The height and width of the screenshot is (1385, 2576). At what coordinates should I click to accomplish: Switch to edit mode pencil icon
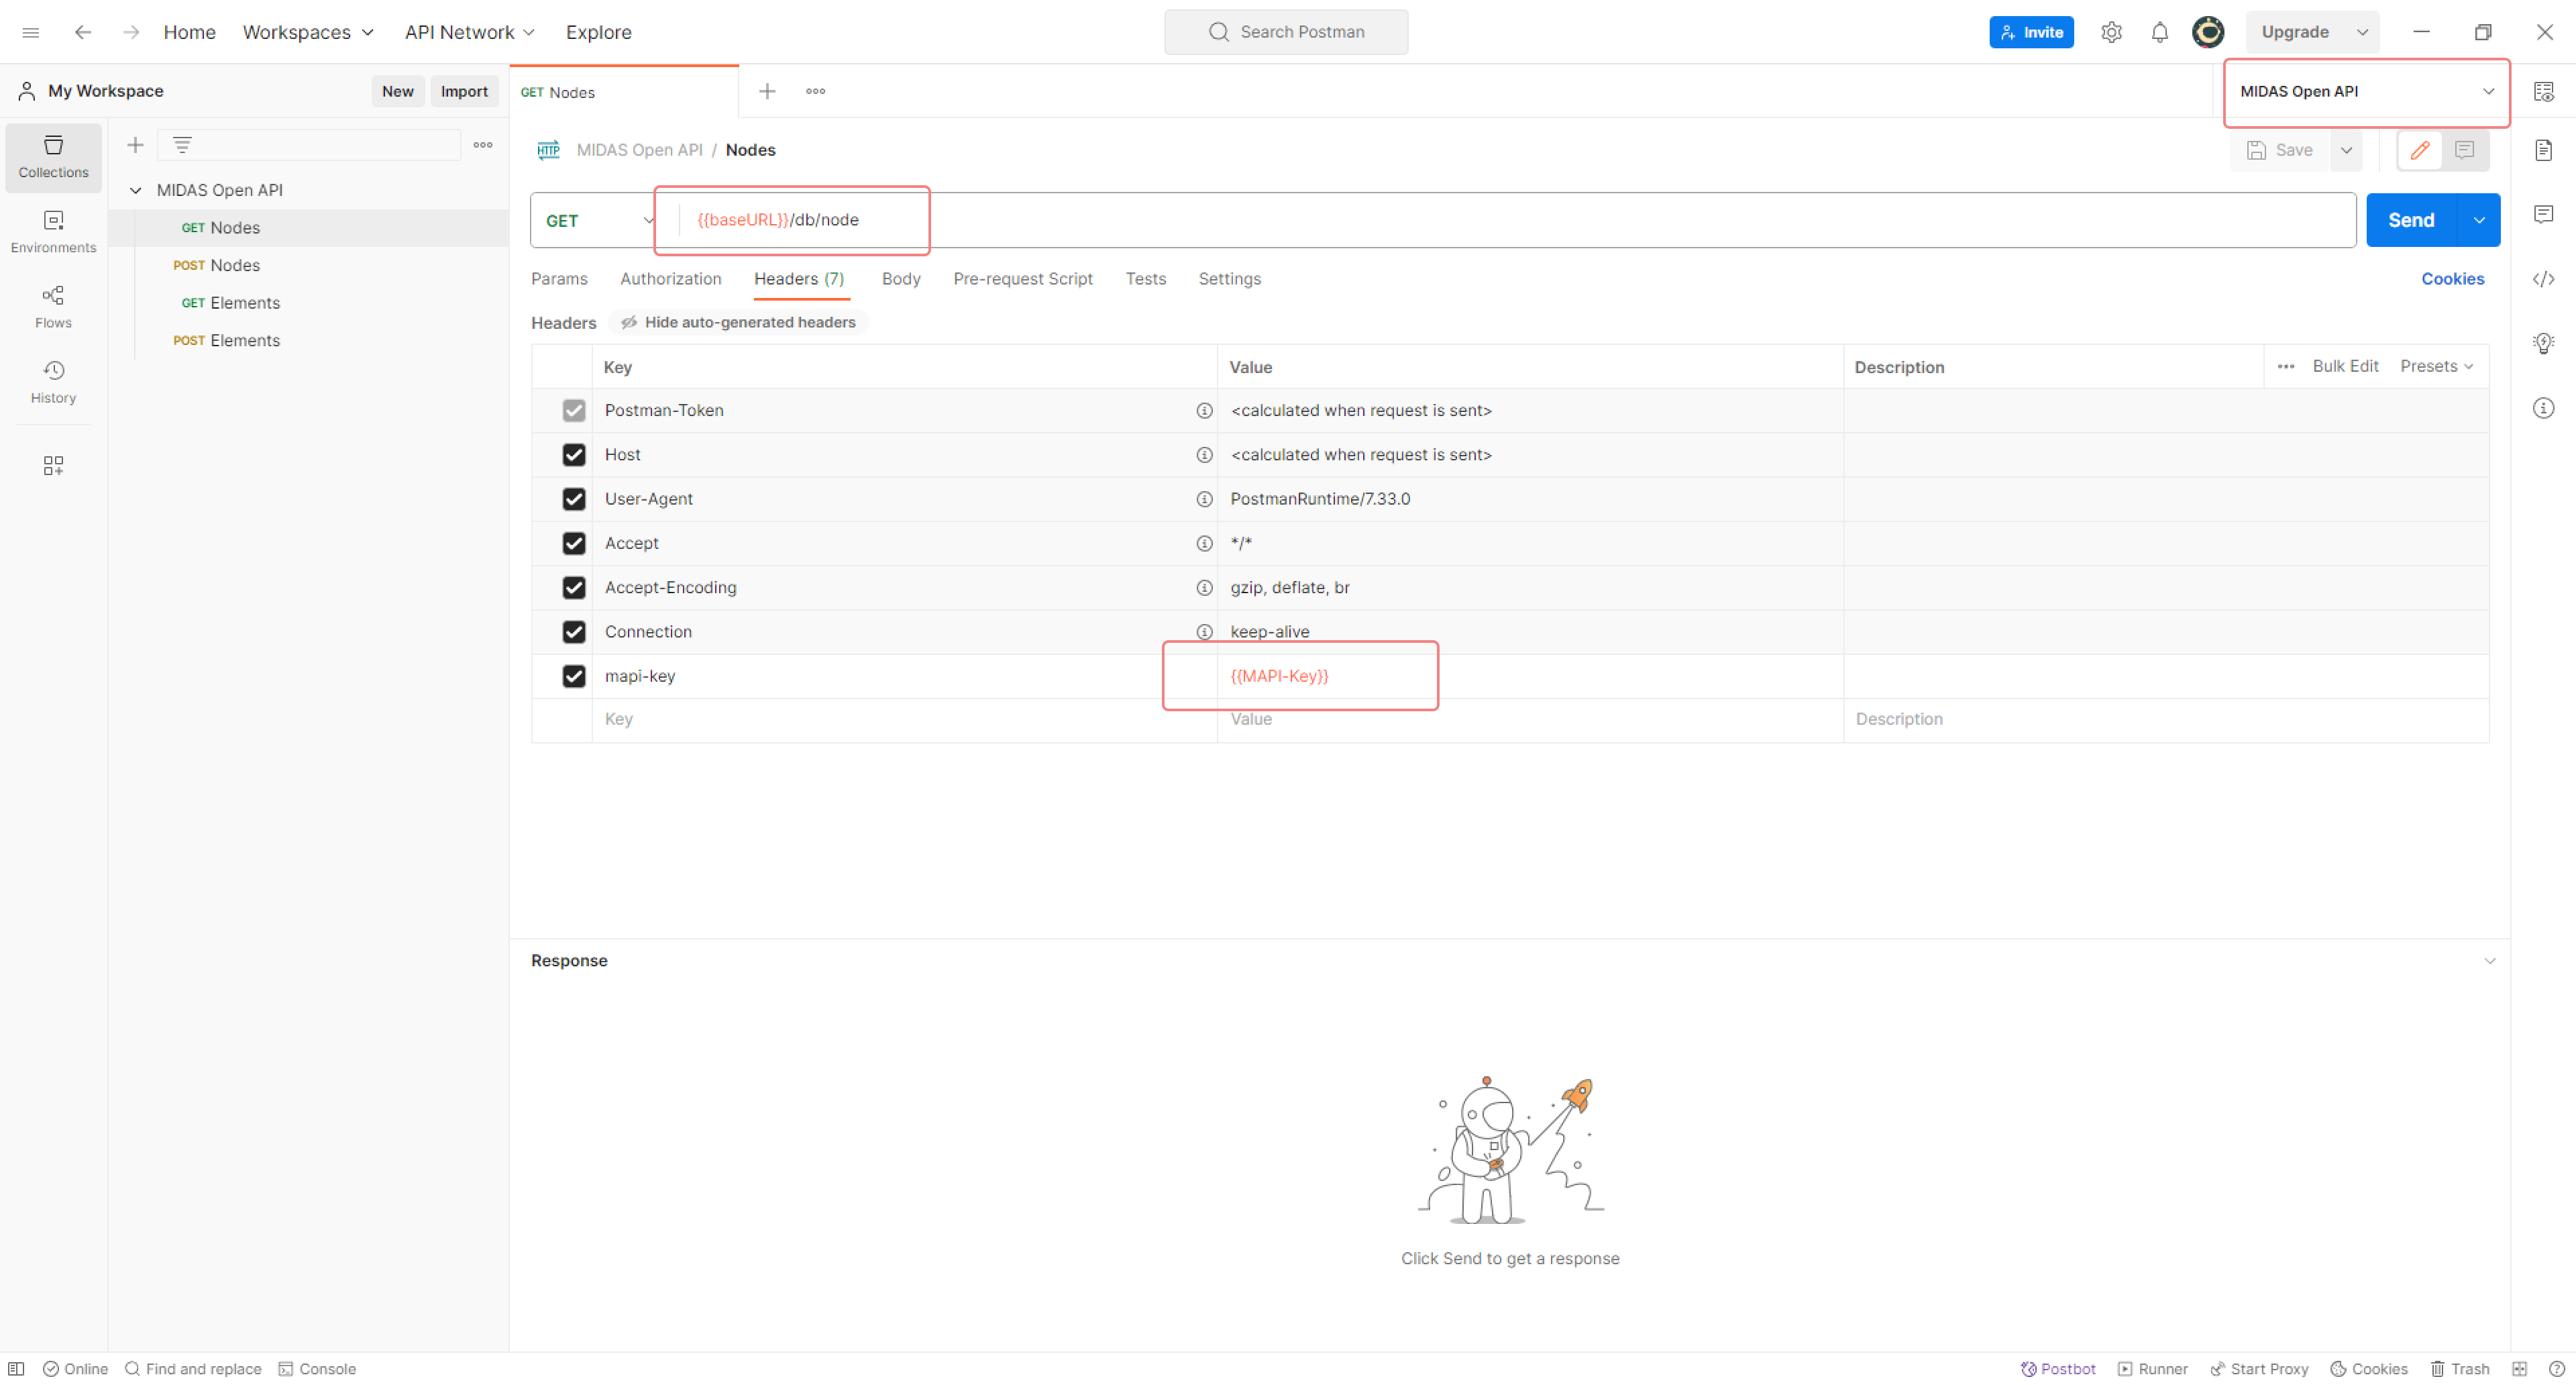point(2420,150)
